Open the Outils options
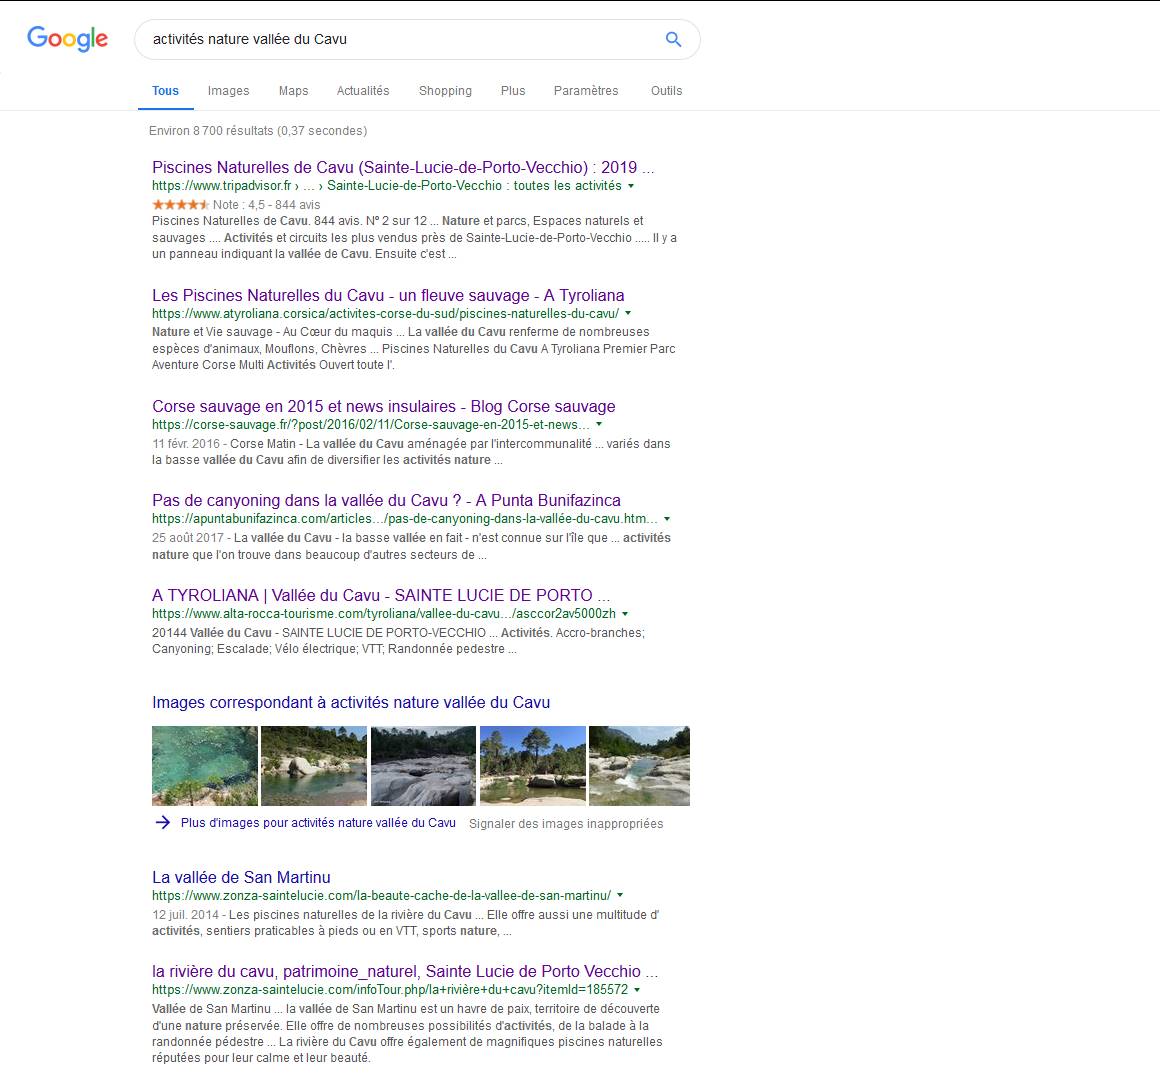The height and width of the screenshot is (1080, 1160). [x=666, y=91]
